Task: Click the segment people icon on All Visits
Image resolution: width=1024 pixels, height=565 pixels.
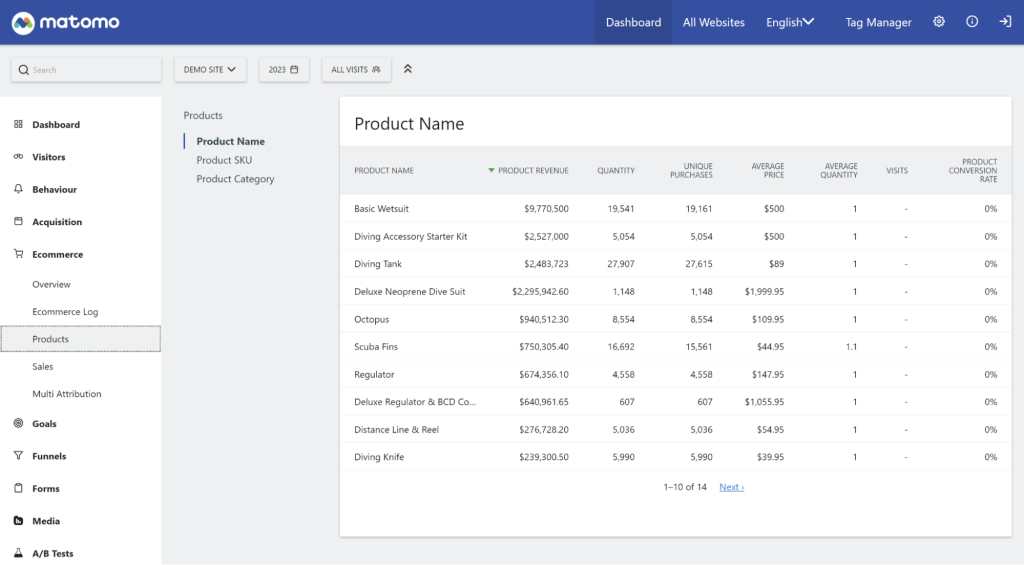Action: tap(376, 69)
